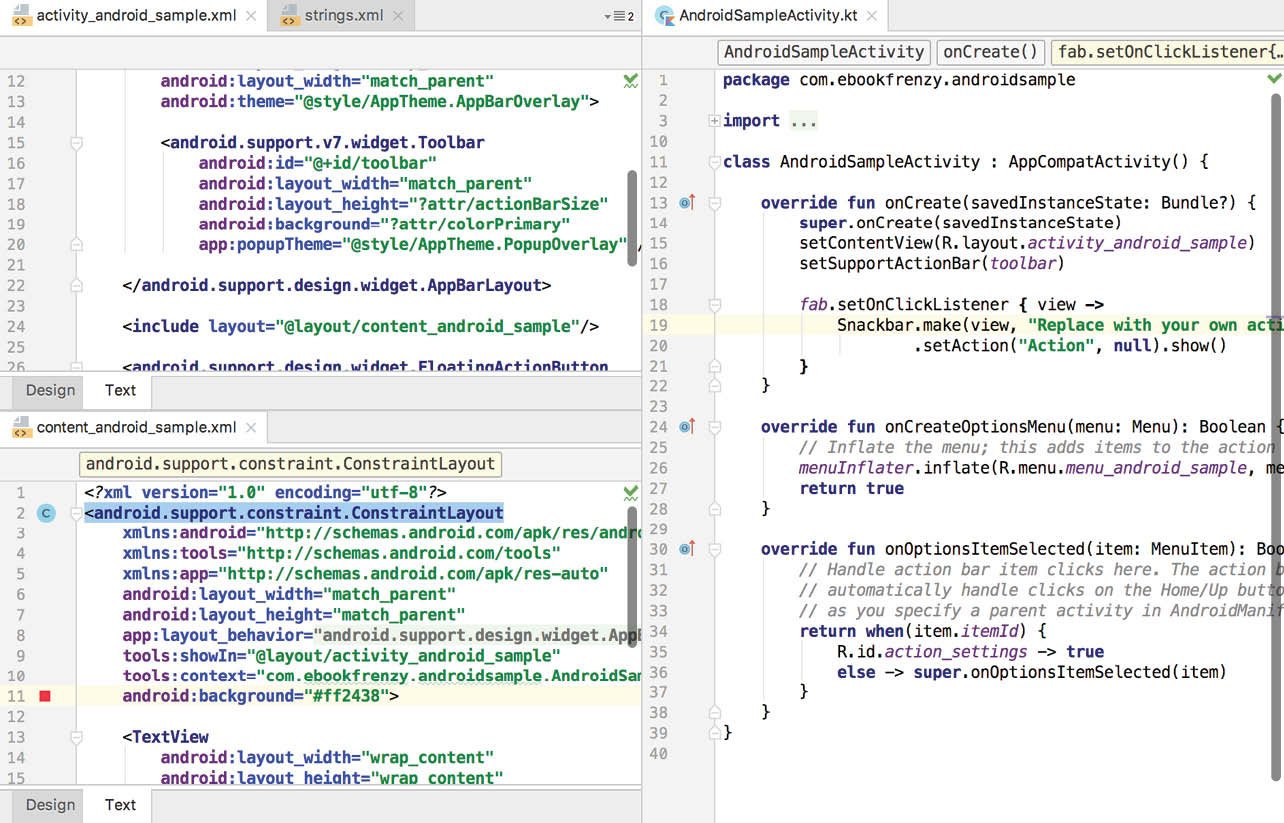Click the tools:showIn attribute on line 9

[342, 656]
